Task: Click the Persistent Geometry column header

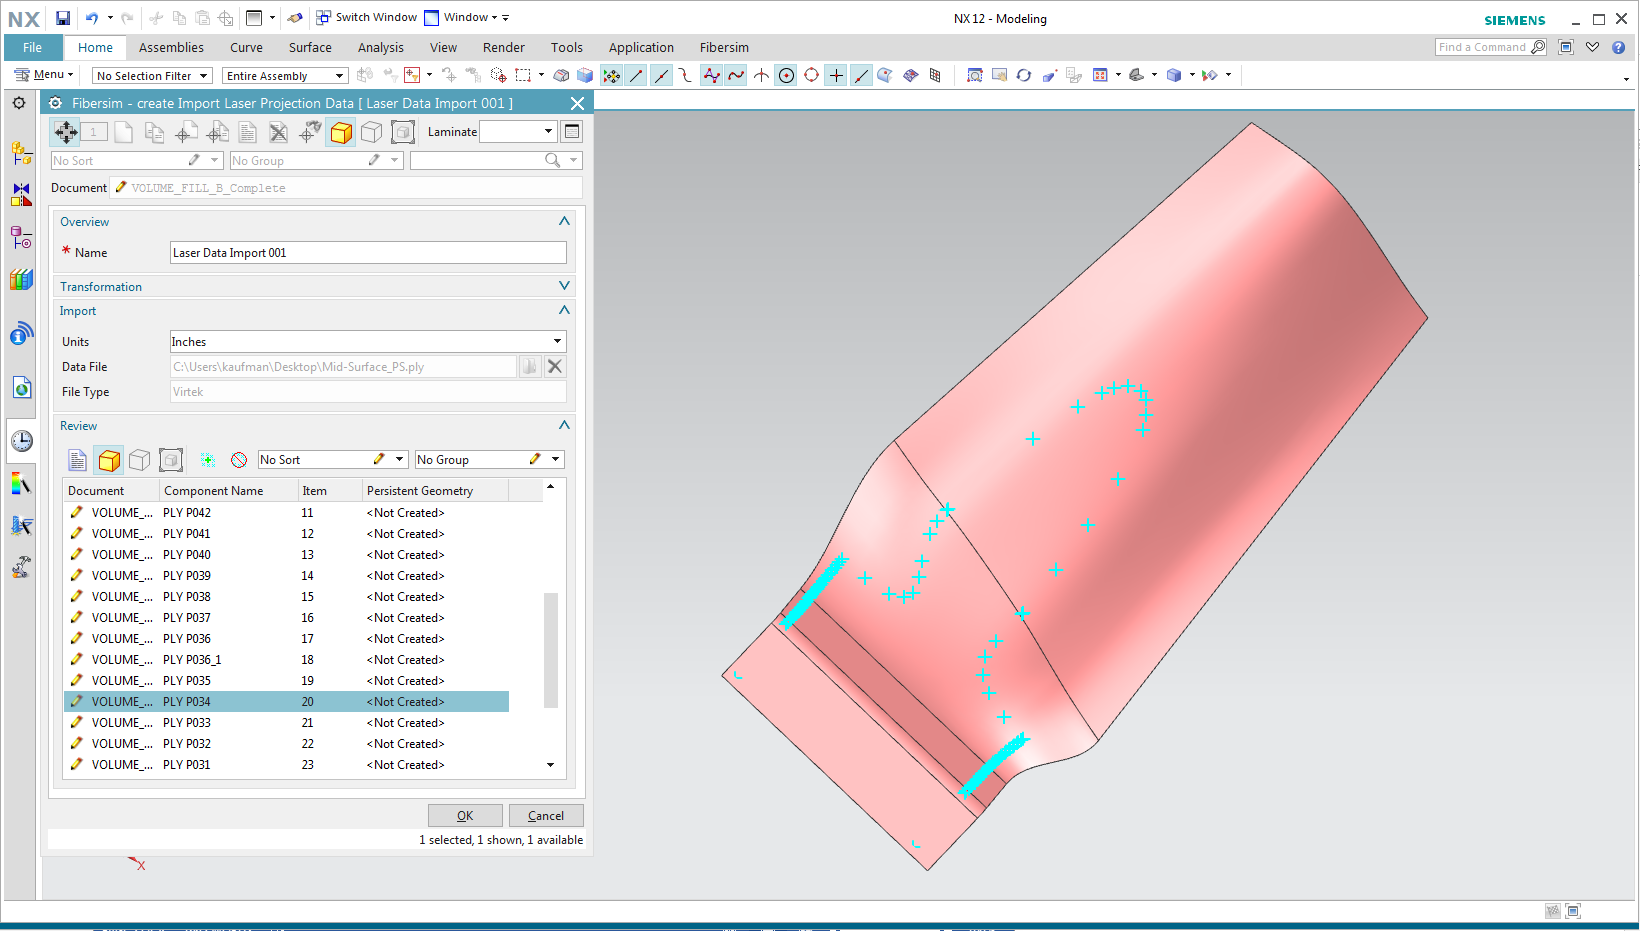Action: [x=435, y=490]
